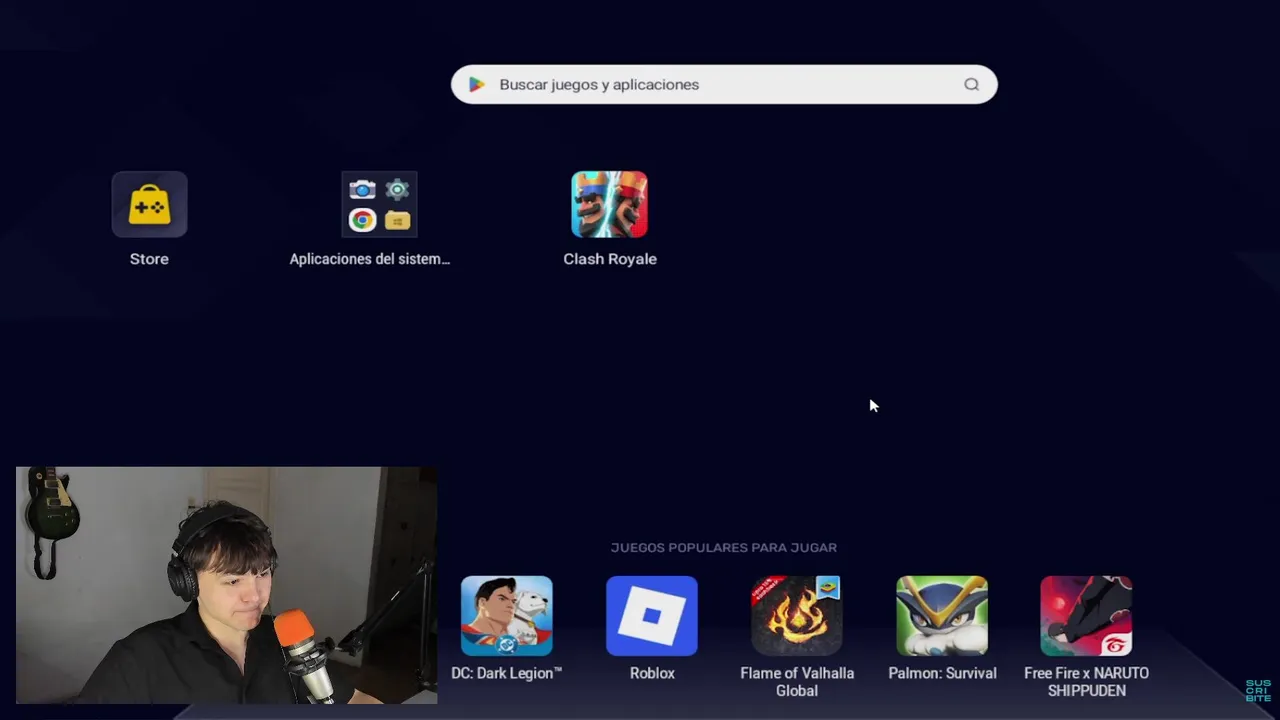Open Palmon: Survival game icon
This screenshot has height=720, width=1280.
coord(942,616)
